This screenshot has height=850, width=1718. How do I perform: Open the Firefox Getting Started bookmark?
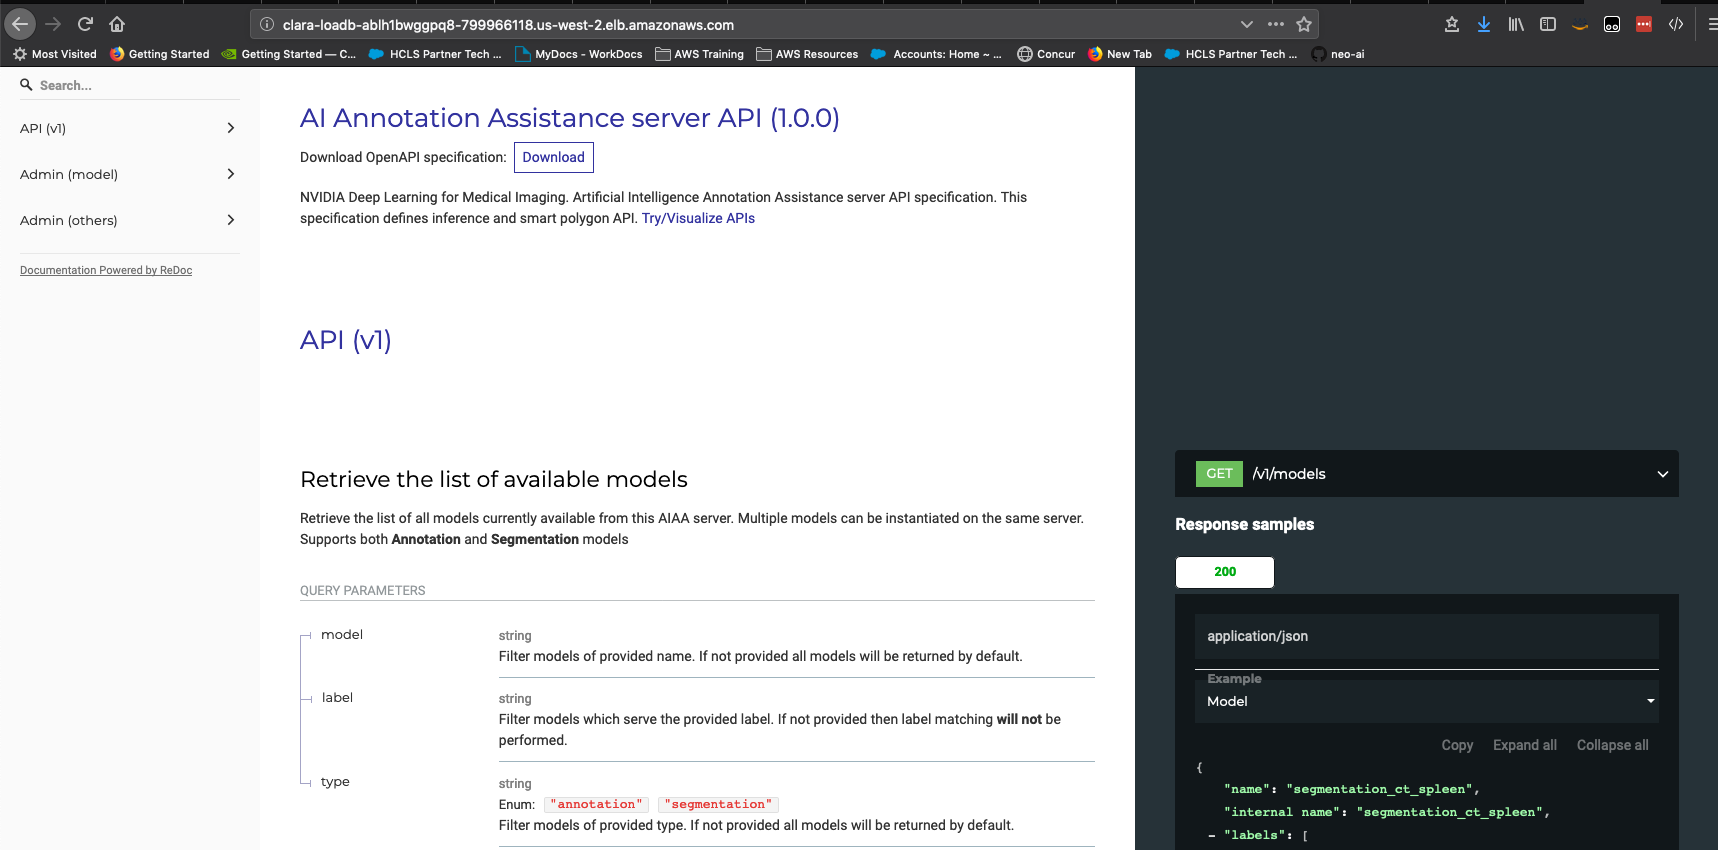click(160, 54)
